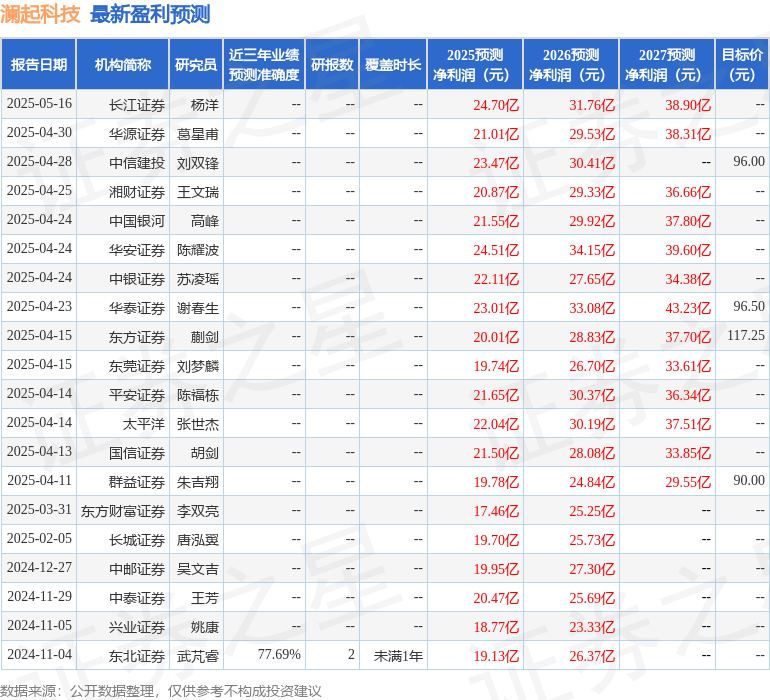Select researcher 刘梦麟
The height and width of the screenshot is (700, 770).
pos(198,366)
